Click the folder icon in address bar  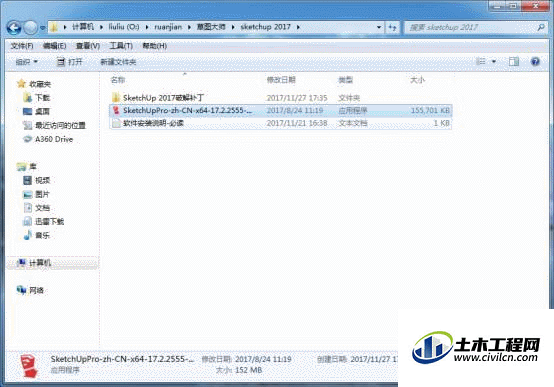(54, 27)
